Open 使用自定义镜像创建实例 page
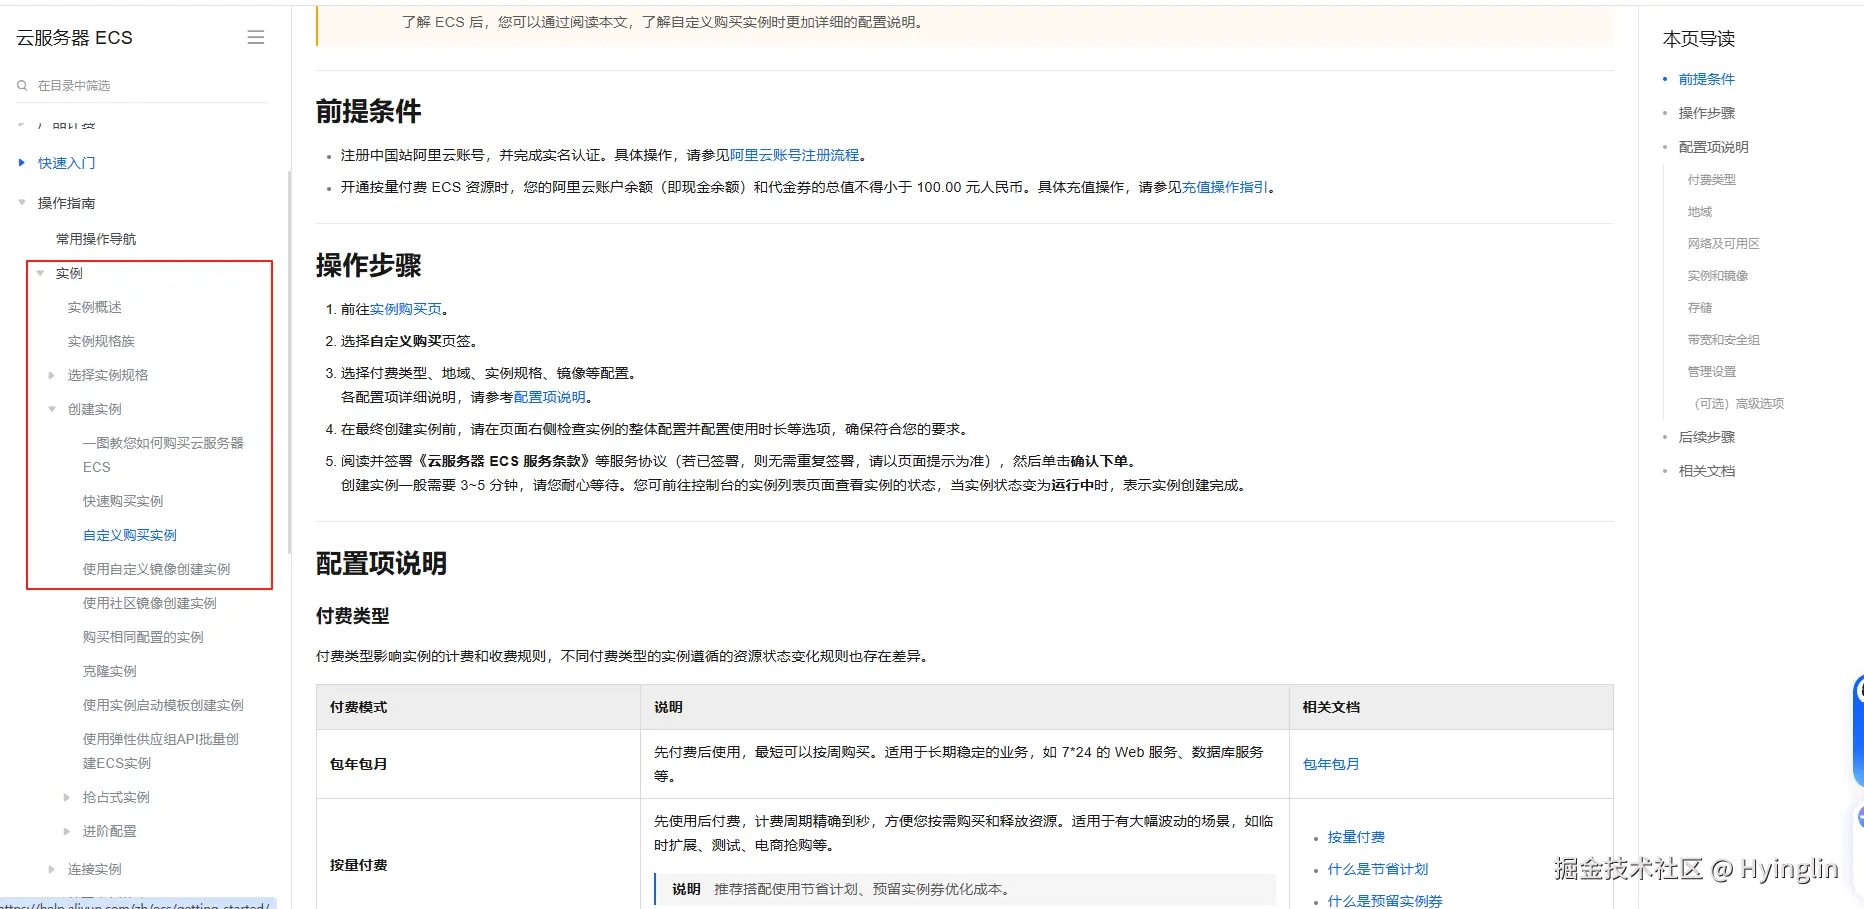 click(x=157, y=569)
